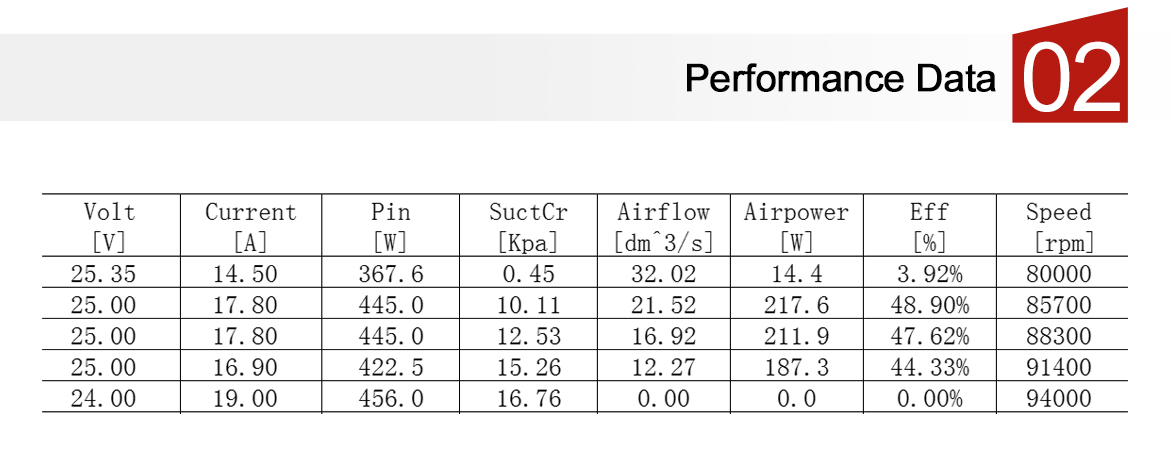The image size is (1170, 469).
Task: Select the 14.50 current value
Action: tap(245, 273)
